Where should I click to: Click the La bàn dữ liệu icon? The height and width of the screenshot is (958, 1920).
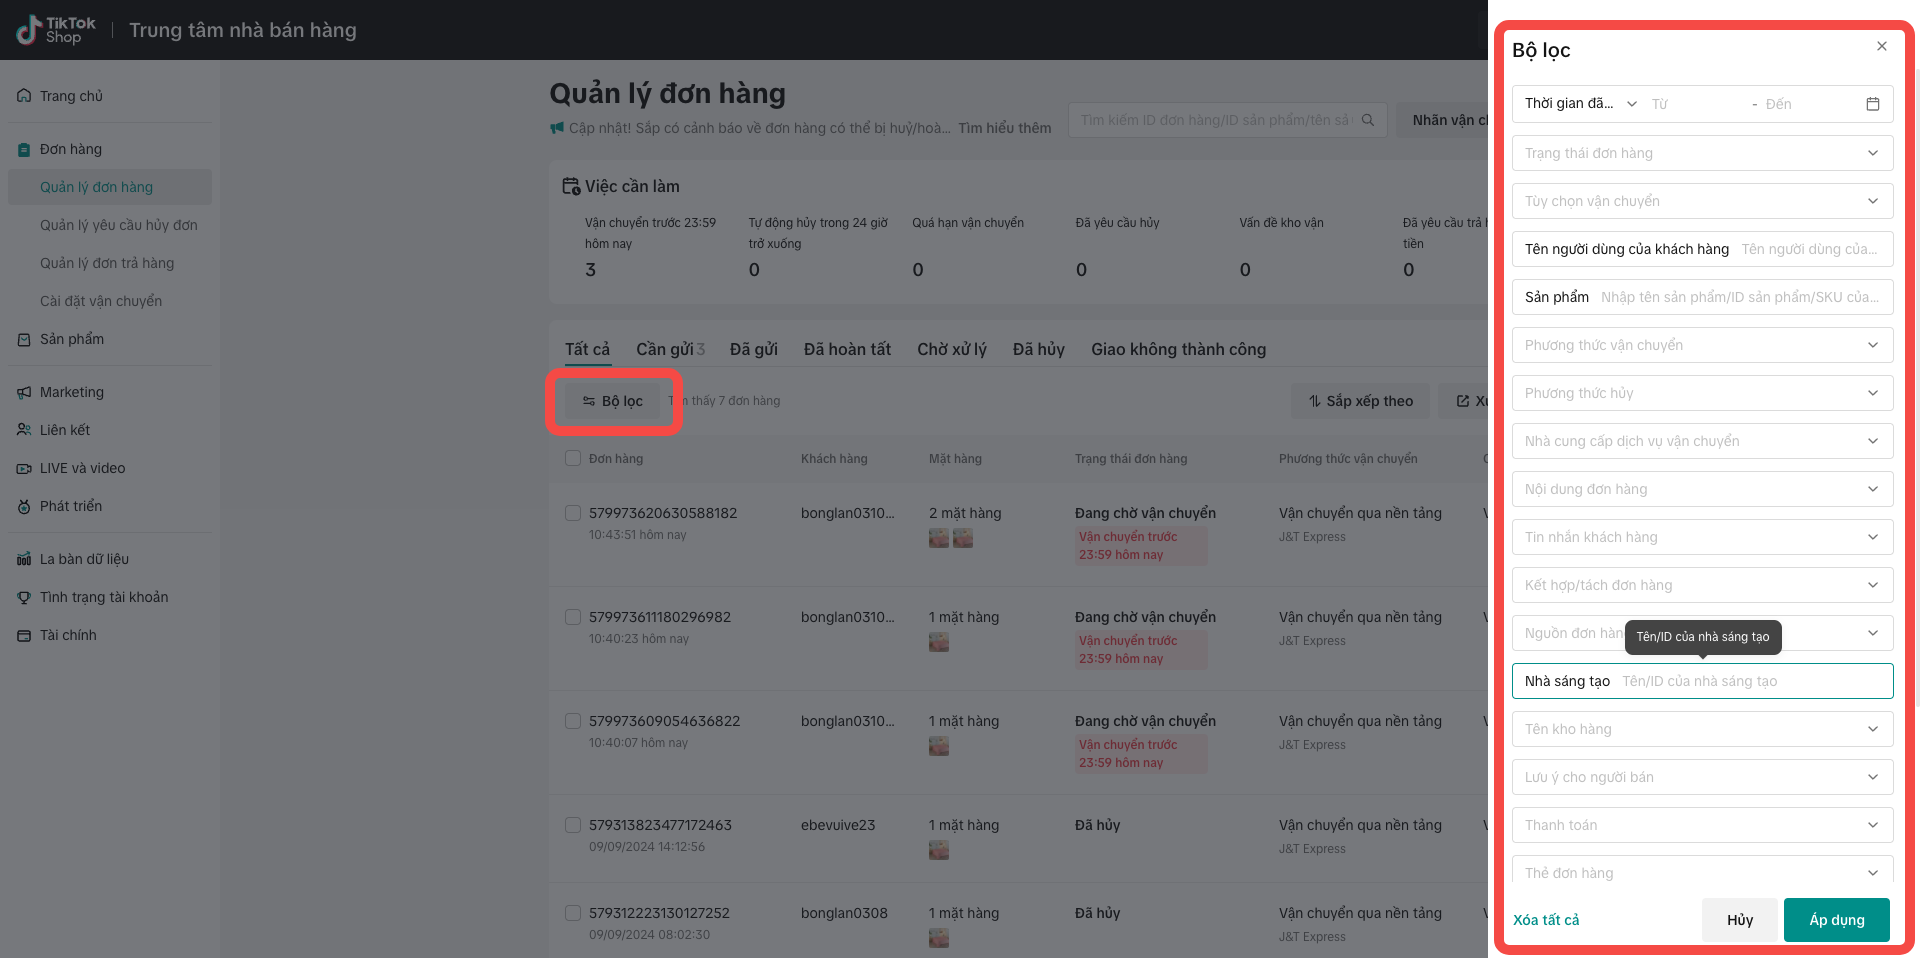[24, 559]
